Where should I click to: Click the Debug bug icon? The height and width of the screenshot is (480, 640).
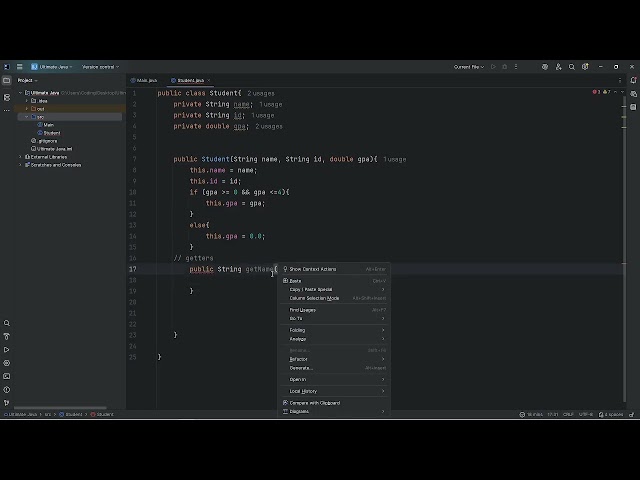tap(504, 67)
